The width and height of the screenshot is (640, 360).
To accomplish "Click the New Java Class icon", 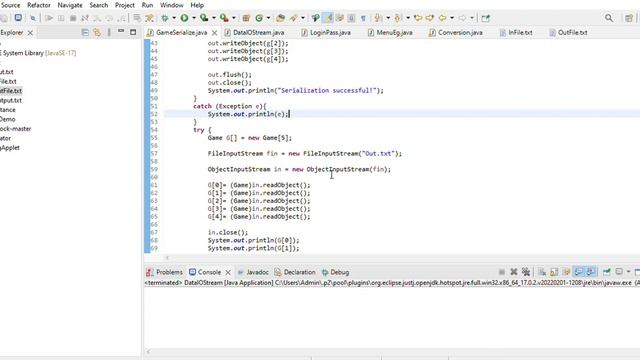I will 259,18.
